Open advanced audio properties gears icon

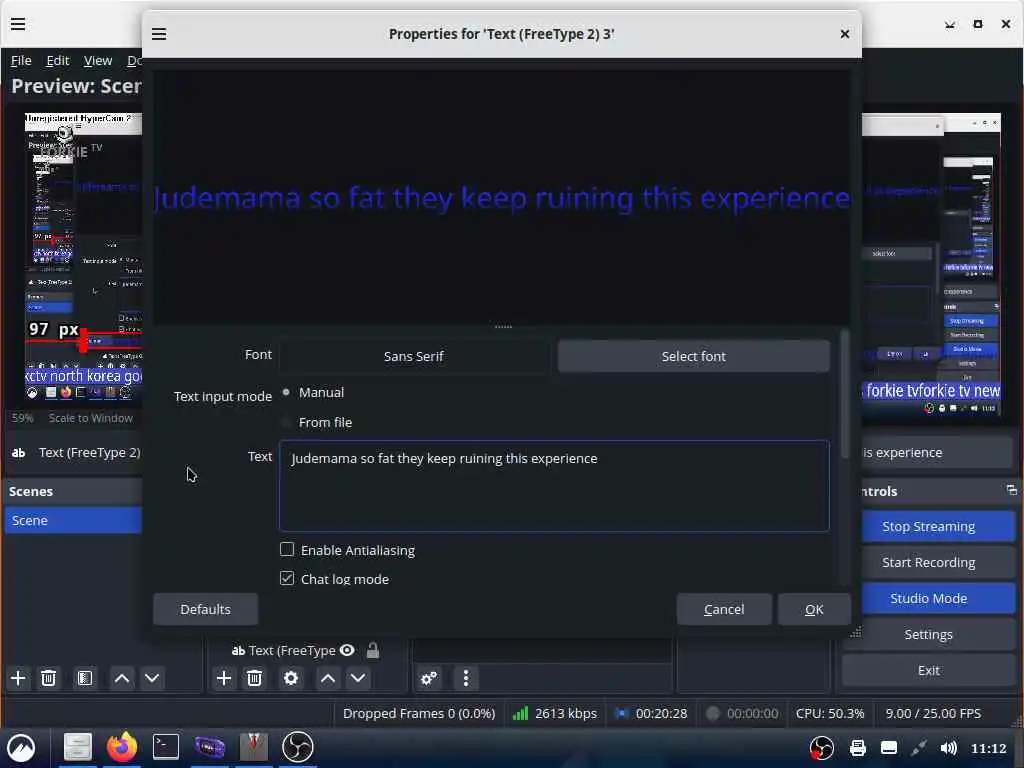(429, 678)
